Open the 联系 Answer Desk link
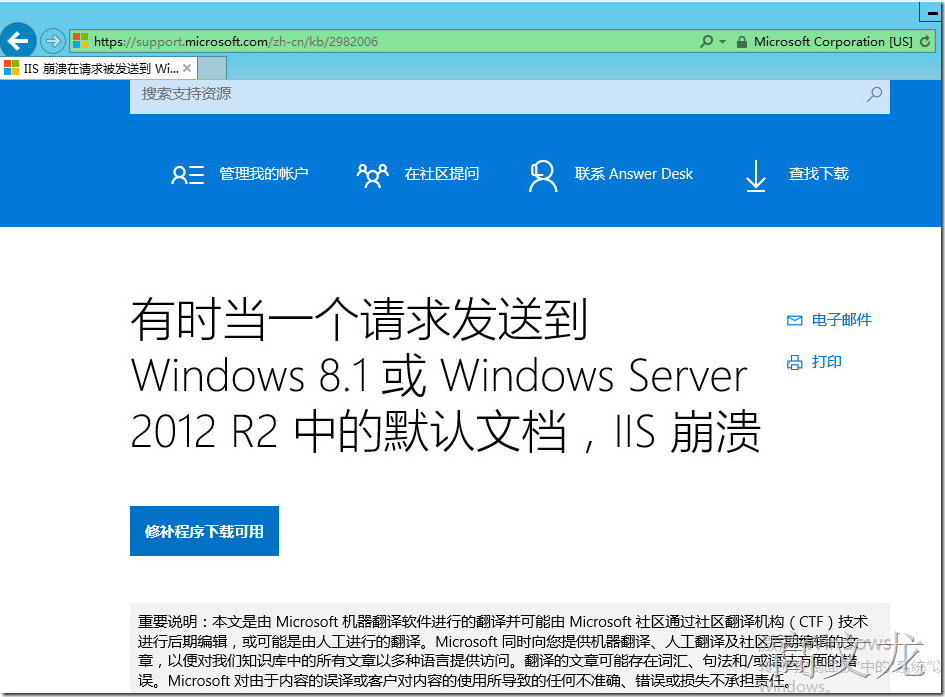 pyautogui.click(x=633, y=173)
